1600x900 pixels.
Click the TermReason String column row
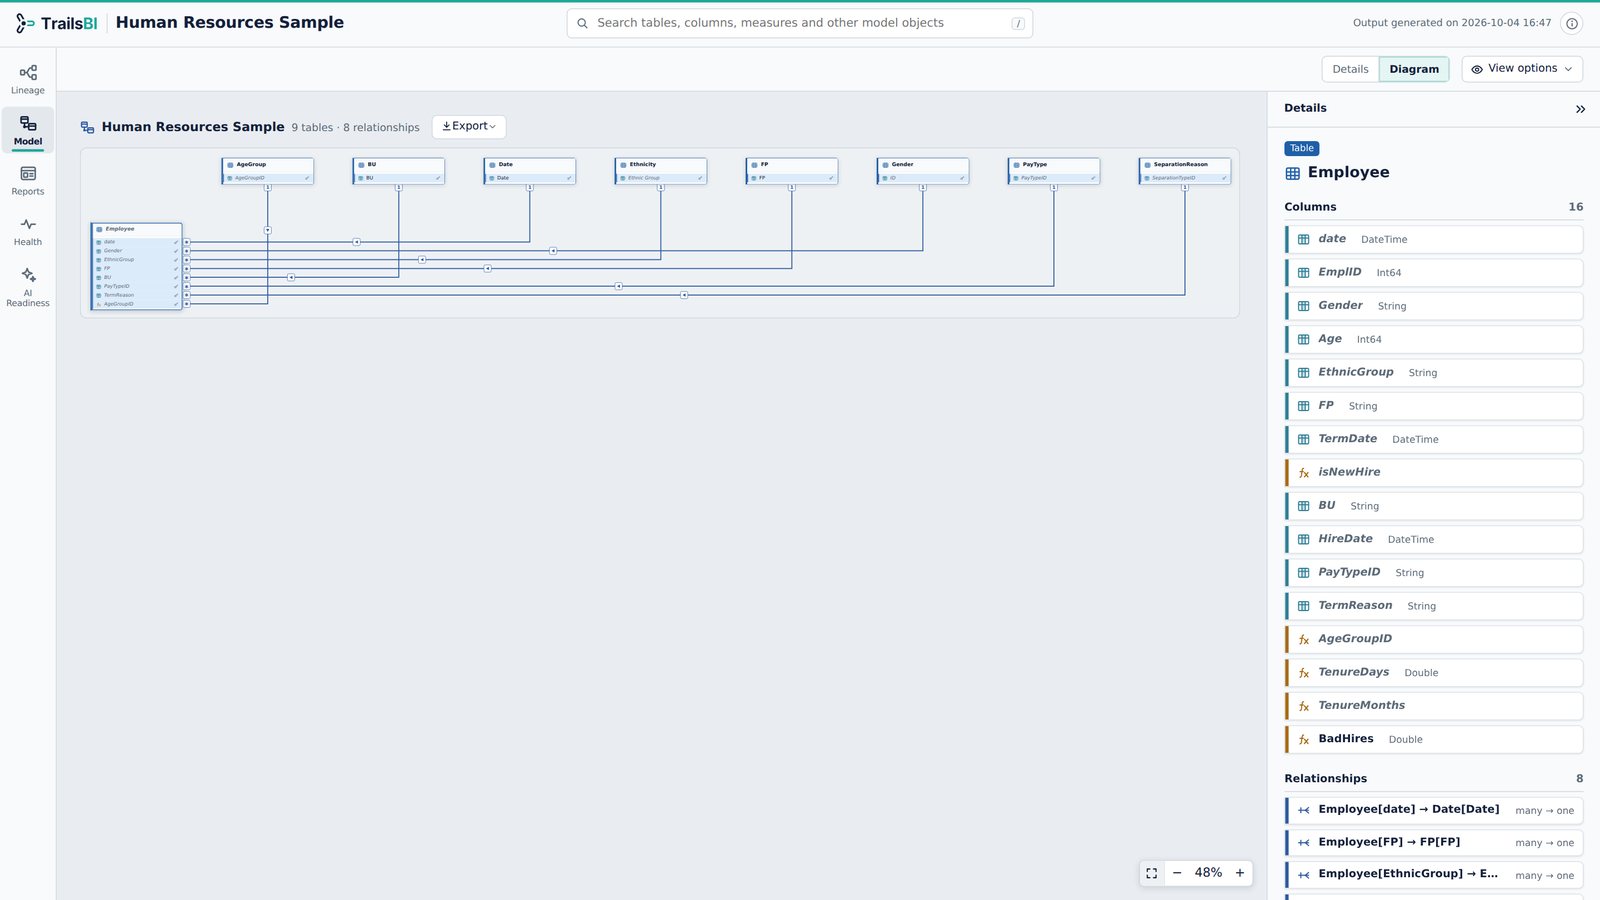pyautogui.click(x=1434, y=606)
